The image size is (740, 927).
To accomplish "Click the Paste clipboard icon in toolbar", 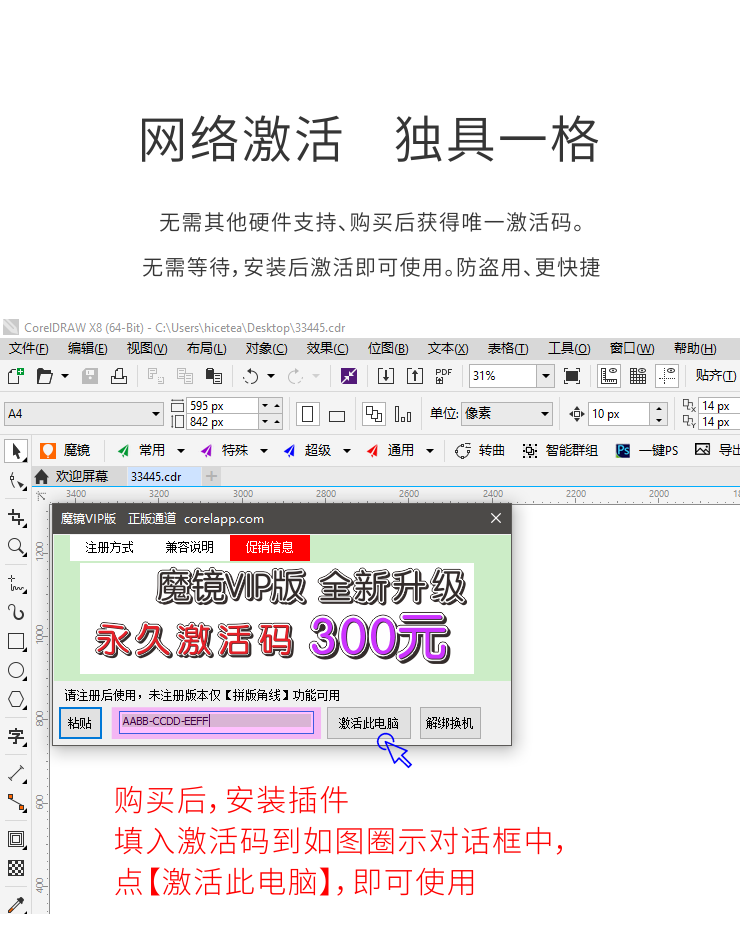I will (x=213, y=376).
